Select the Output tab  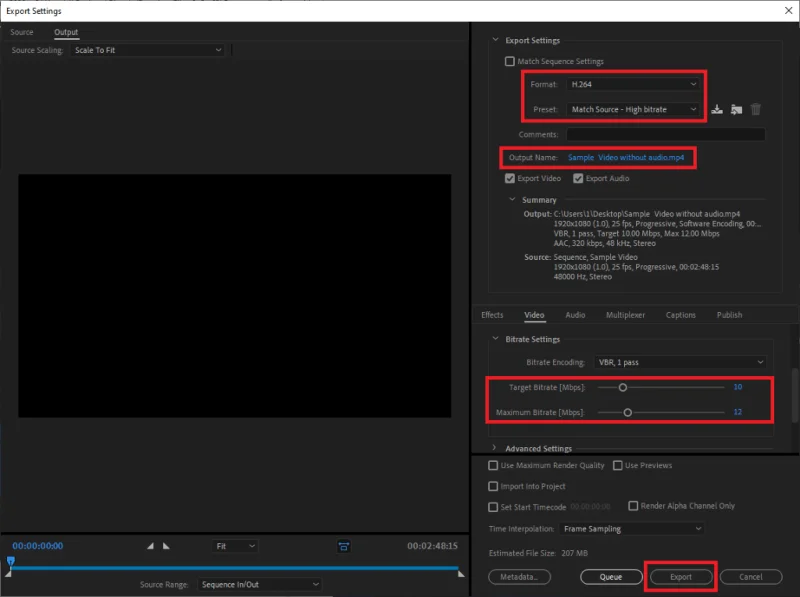click(x=66, y=32)
